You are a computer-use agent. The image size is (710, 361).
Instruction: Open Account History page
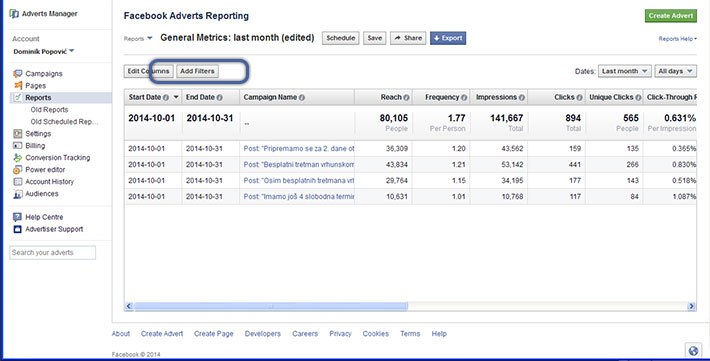[49, 182]
